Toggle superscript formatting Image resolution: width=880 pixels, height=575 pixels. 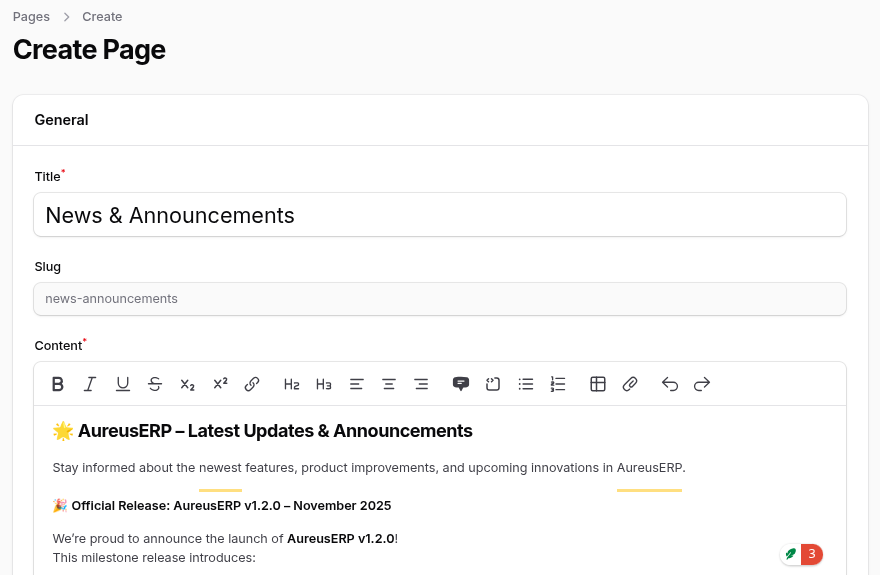220,384
